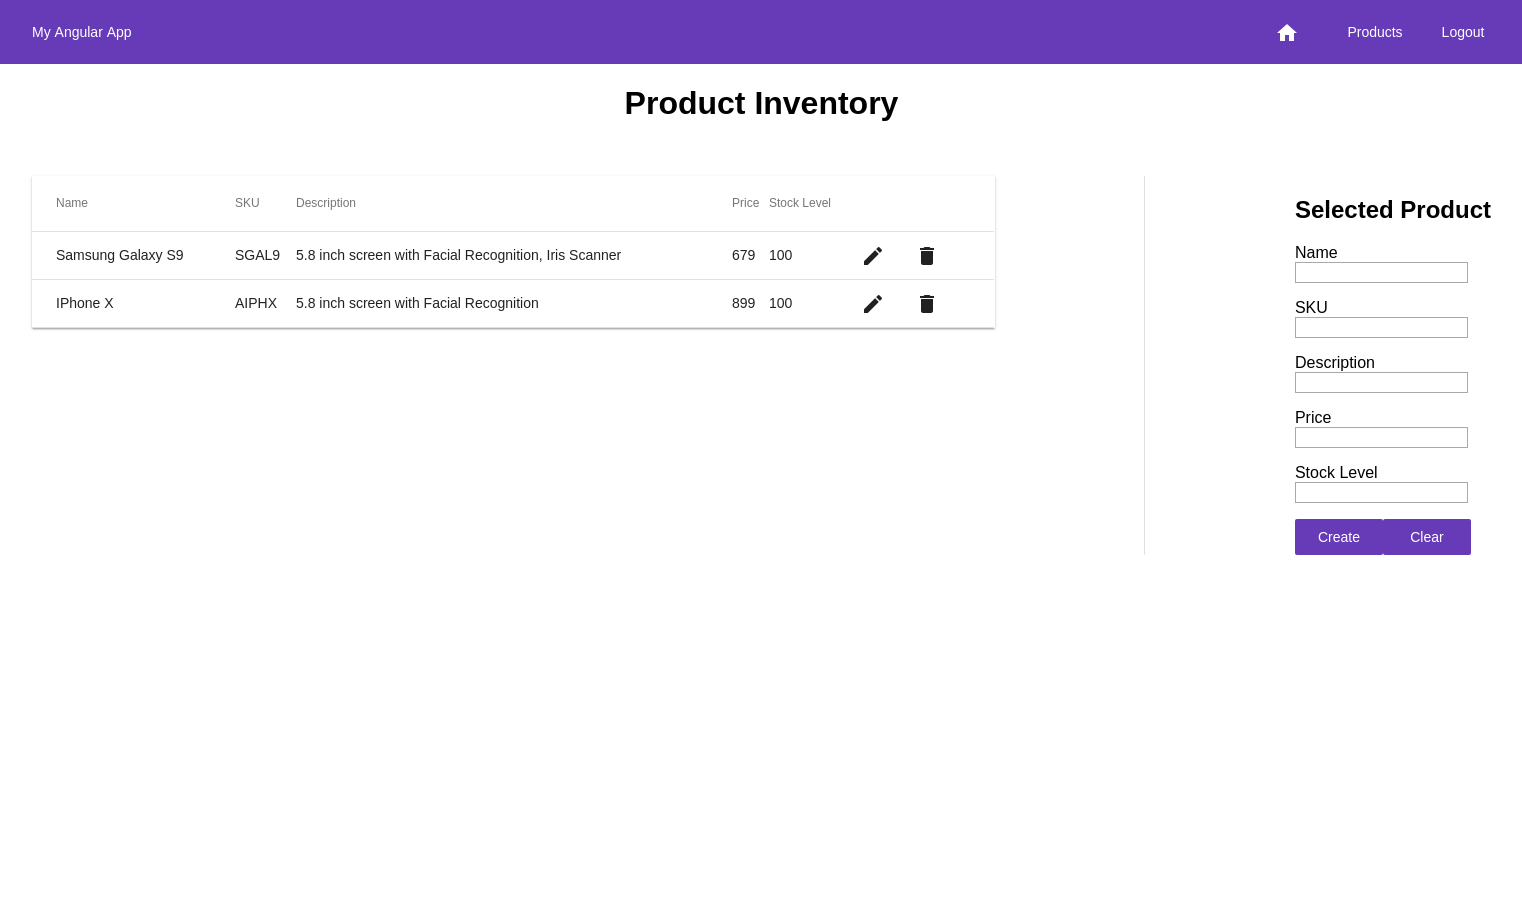Focus the Stock Level input field
This screenshot has height=914, width=1522.
1381,493
